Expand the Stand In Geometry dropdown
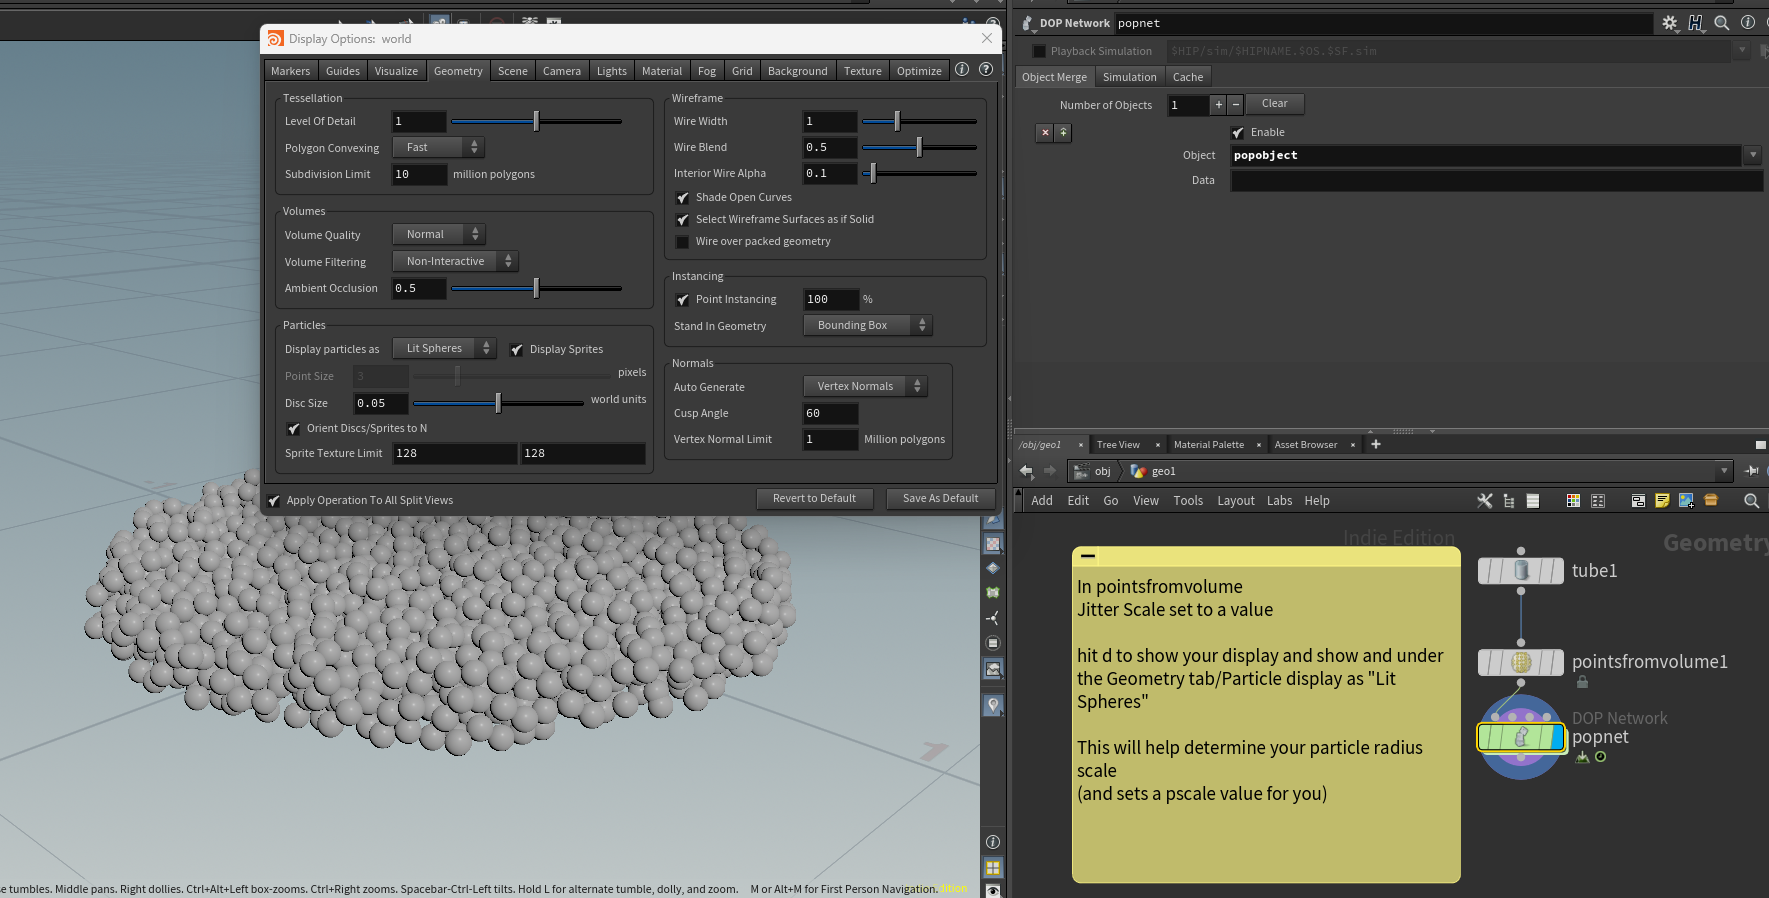Screen dimensions: 1769x898 tap(867, 326)
